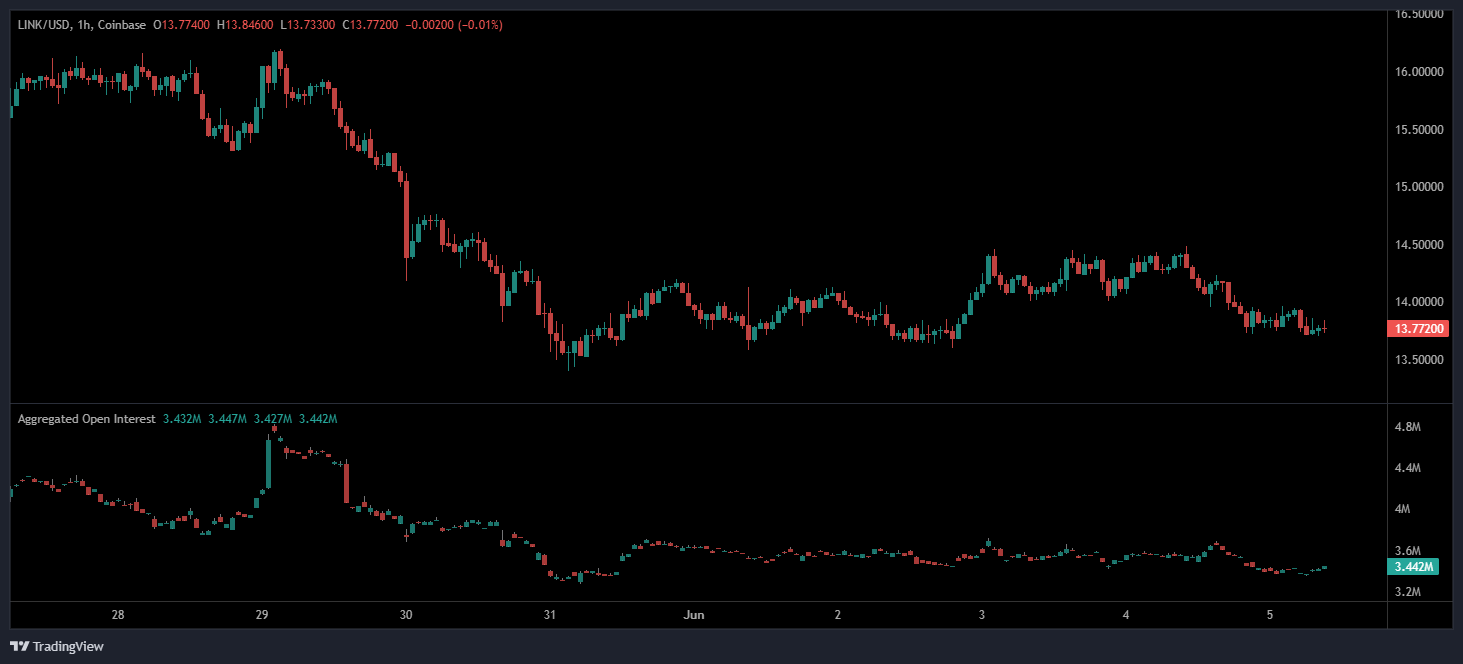Viewport: 1463px width, 664px height.
Task: Click the high price value H13.84600
Action: click(x=243, y=24)
